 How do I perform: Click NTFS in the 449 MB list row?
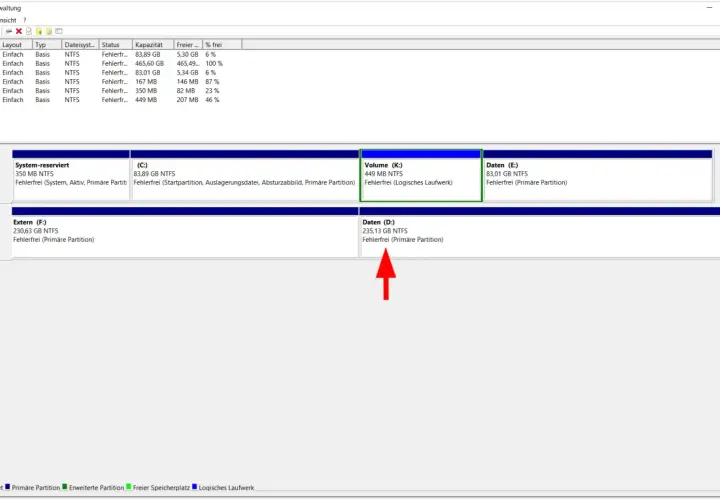click(x=72, y=100)
